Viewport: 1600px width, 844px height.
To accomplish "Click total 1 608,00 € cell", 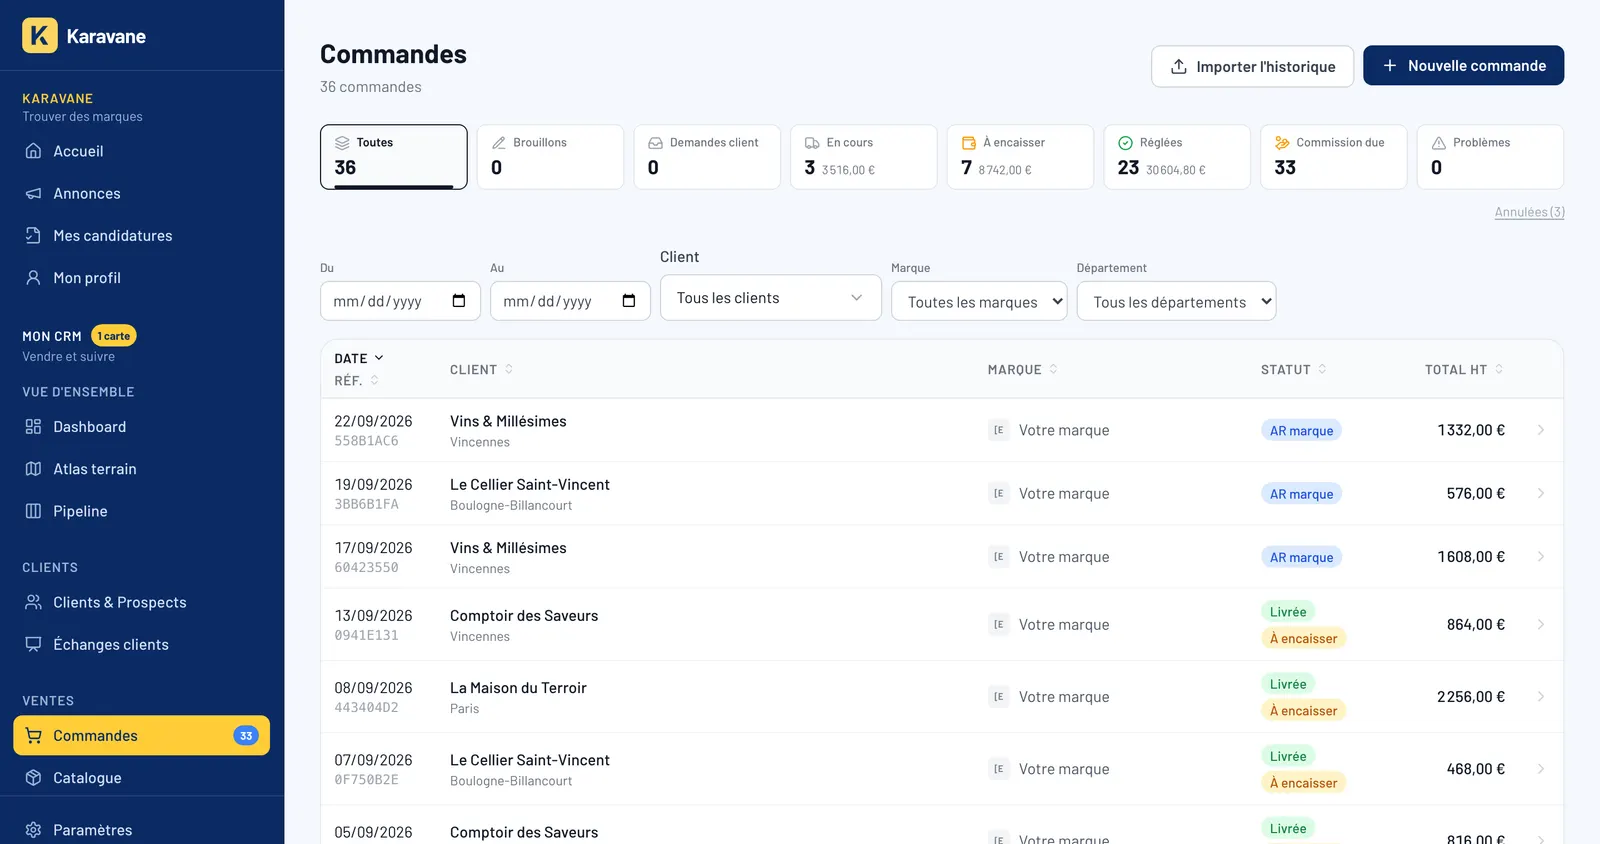I will [1471, 557].
